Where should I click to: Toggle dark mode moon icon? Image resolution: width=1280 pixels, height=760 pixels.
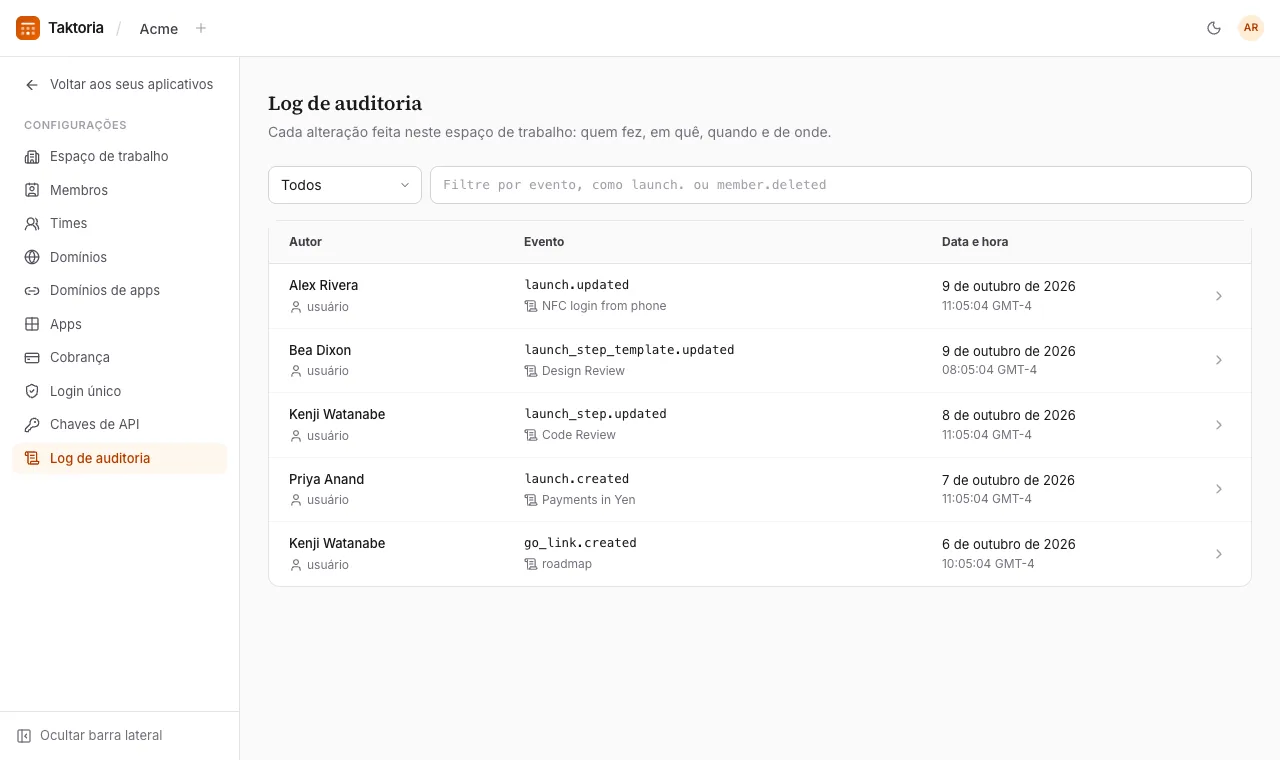1214,28
